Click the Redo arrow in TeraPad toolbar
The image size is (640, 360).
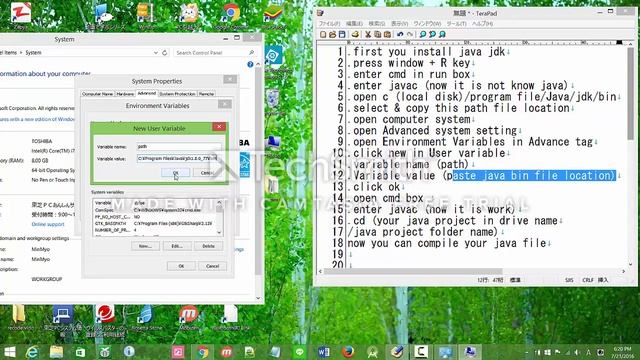[410, 35]
